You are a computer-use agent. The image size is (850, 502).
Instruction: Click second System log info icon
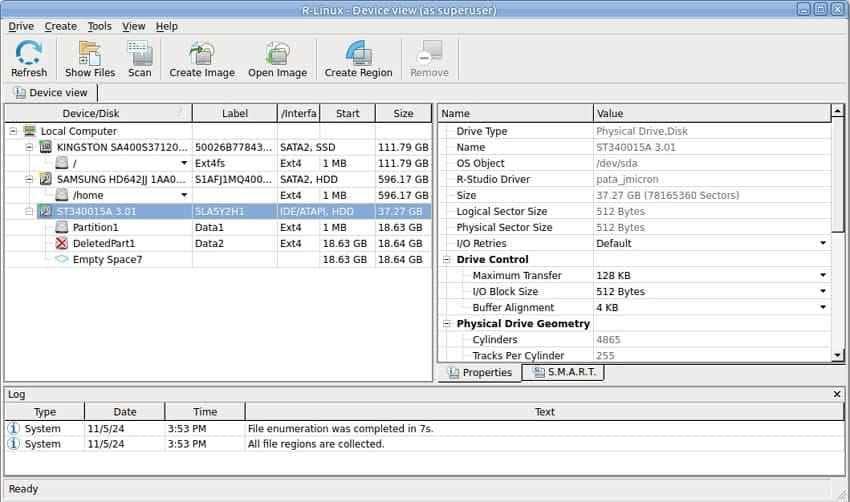click(x=14, y=443)
